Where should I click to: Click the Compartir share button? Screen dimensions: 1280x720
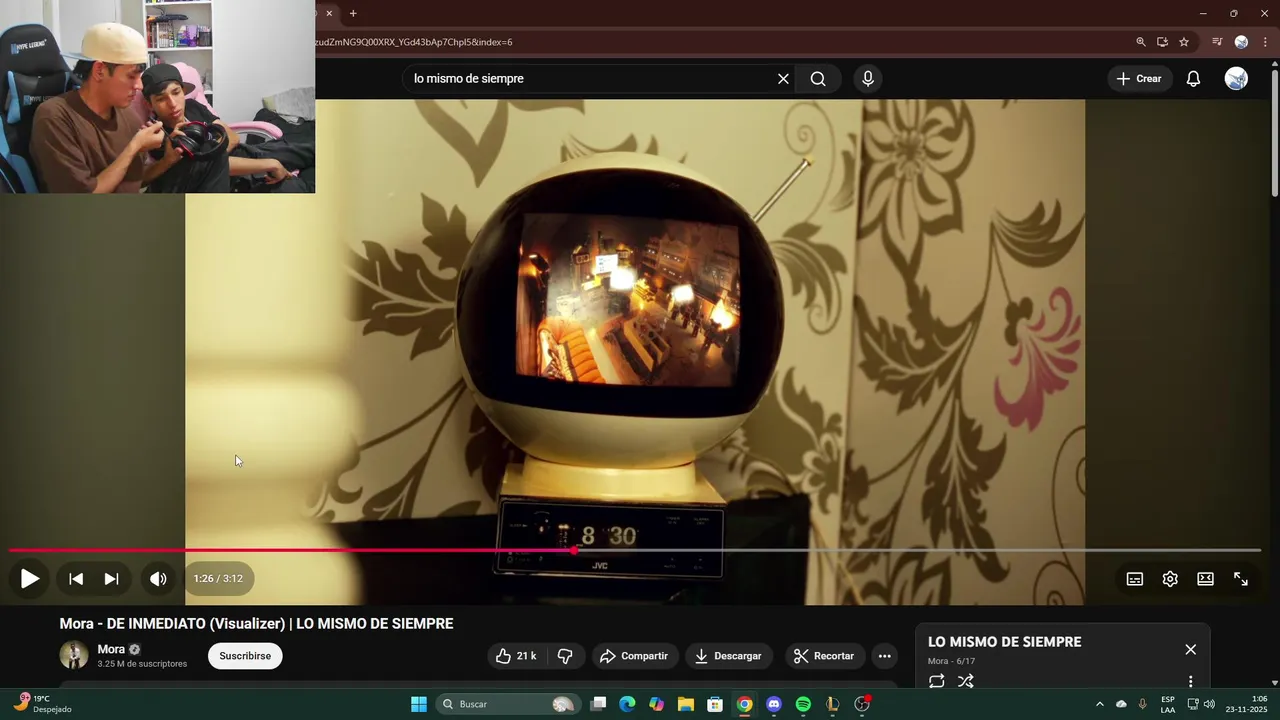coord(634,656)
